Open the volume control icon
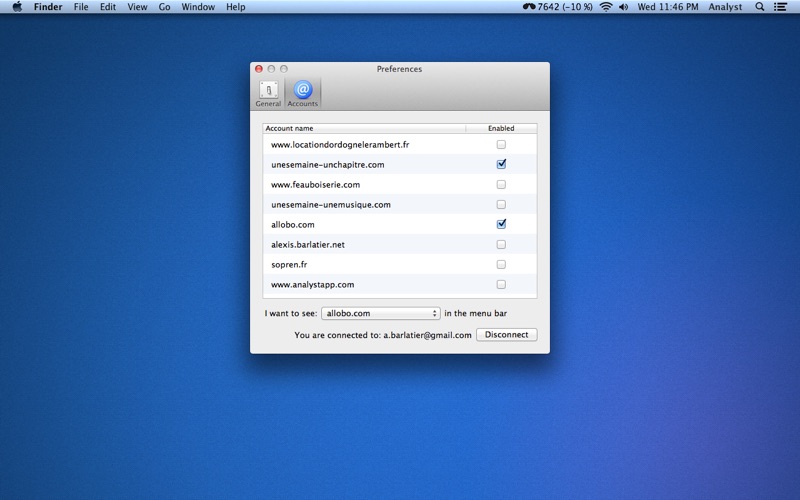The width and height of the screenshot is (800, 500). (x=623, y=7)
